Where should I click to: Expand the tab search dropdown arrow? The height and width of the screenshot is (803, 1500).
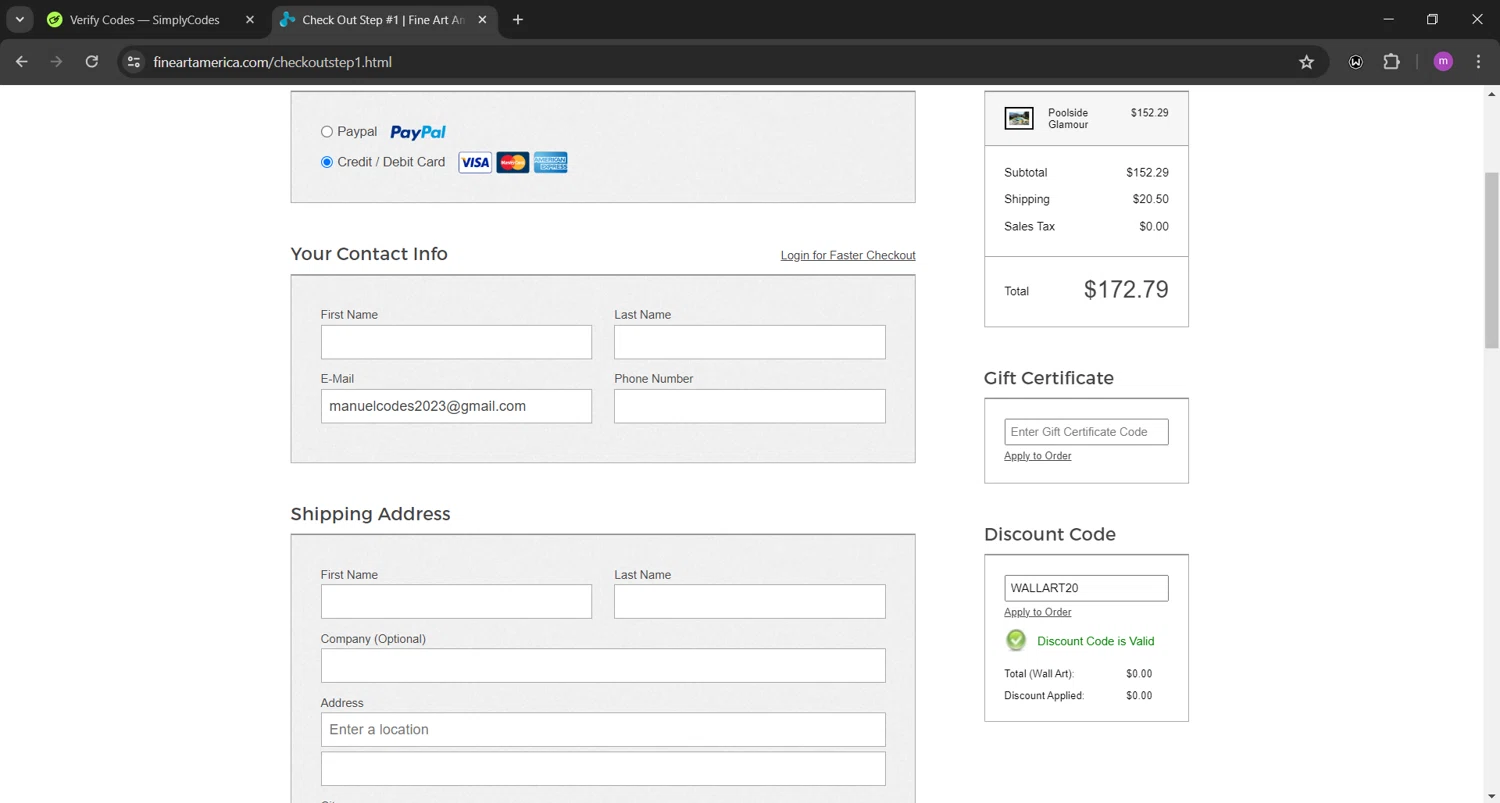tap(19, 20)
